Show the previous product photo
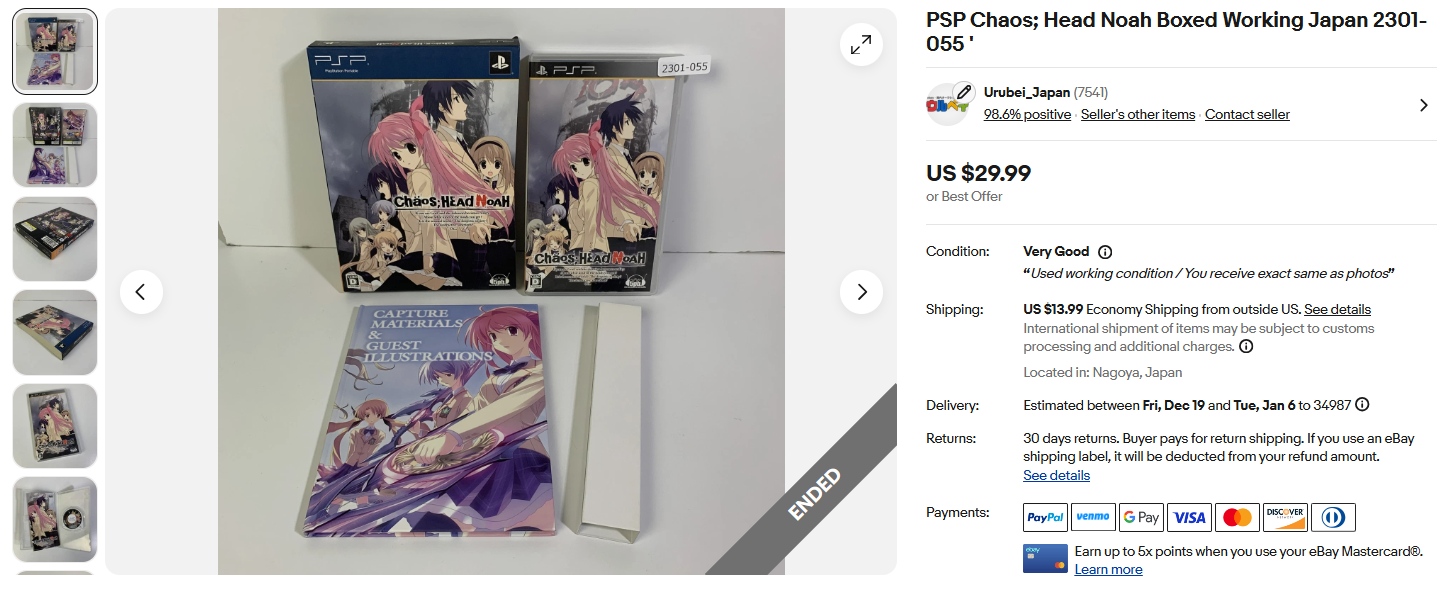The width and height of the screenshot is (1450, 590). coord(141,292)
